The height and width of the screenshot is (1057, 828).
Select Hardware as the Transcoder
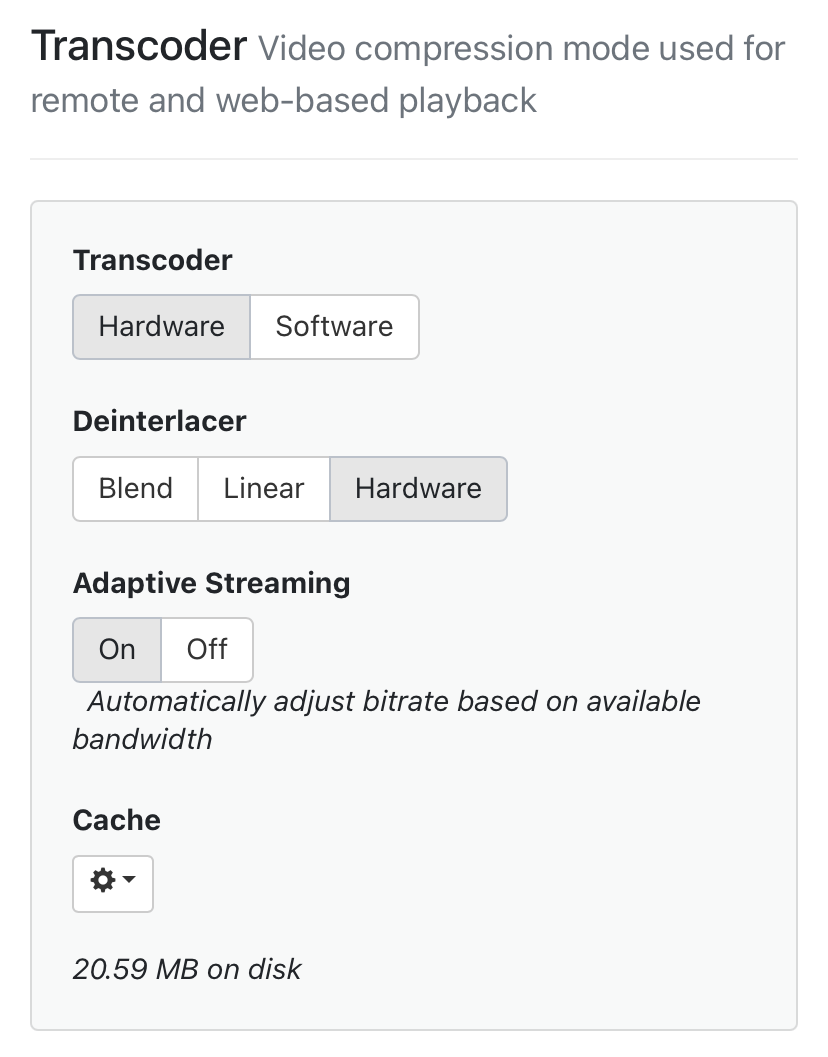pyautogui.click(x=161, y=327)
